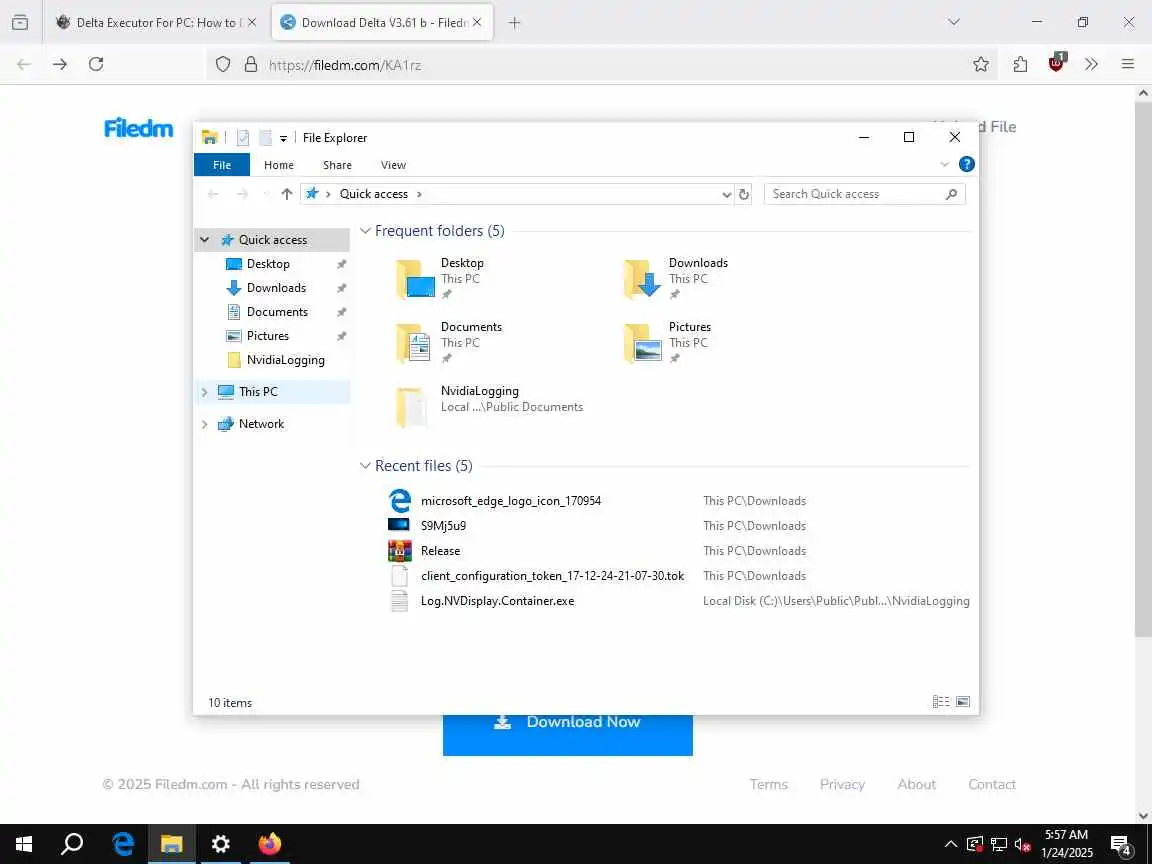Open the Privacy footer link
The height and width of the screenshot is (864, 1152).
(842, 784)
